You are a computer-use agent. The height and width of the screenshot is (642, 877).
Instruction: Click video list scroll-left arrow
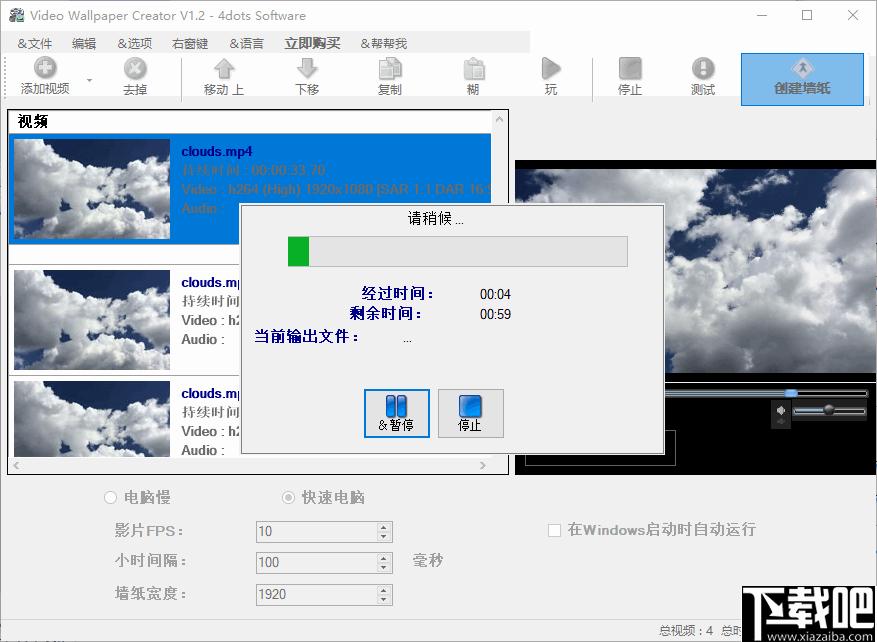(16, 465)
